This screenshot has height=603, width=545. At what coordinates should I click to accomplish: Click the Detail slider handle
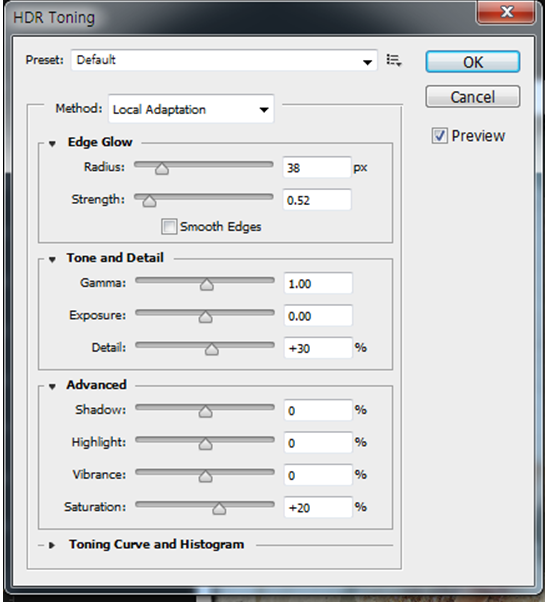[x=212, y=349]
